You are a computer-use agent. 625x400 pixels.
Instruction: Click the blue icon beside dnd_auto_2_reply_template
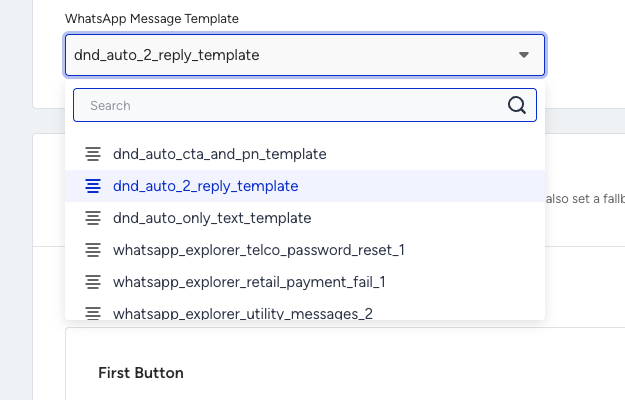point(93,186)
